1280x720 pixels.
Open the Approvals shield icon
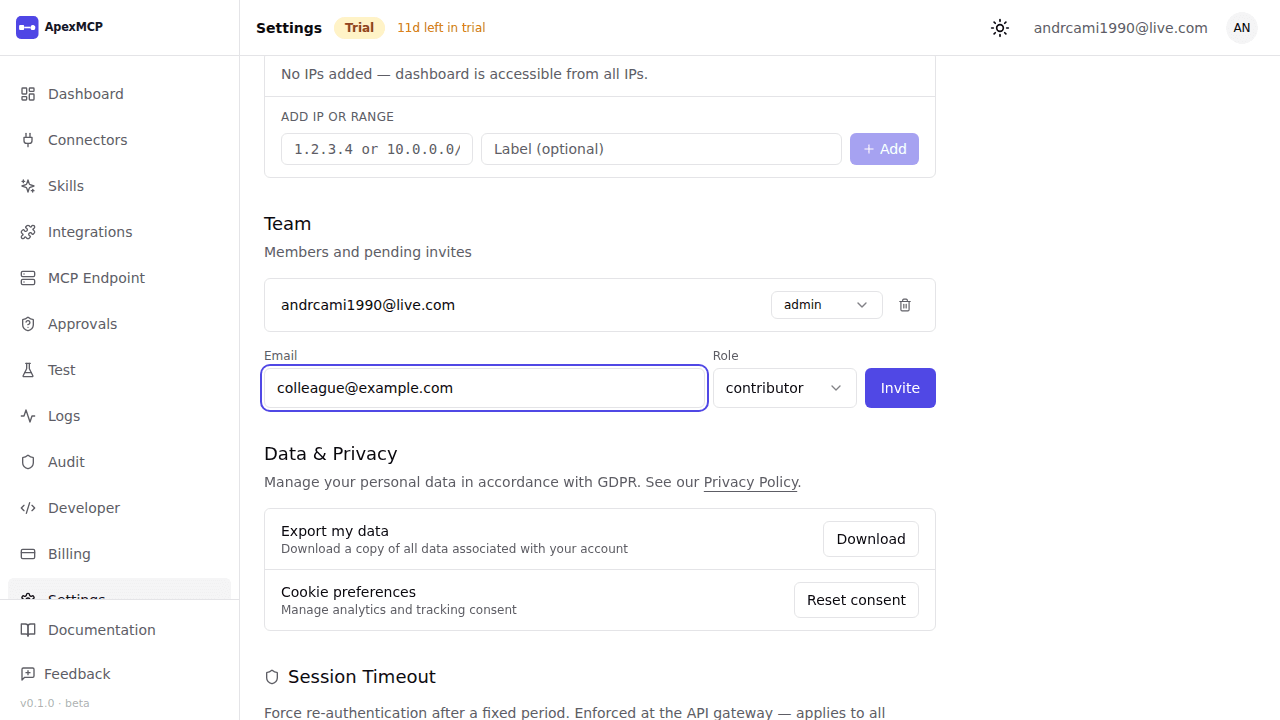[x=28, y=324]
